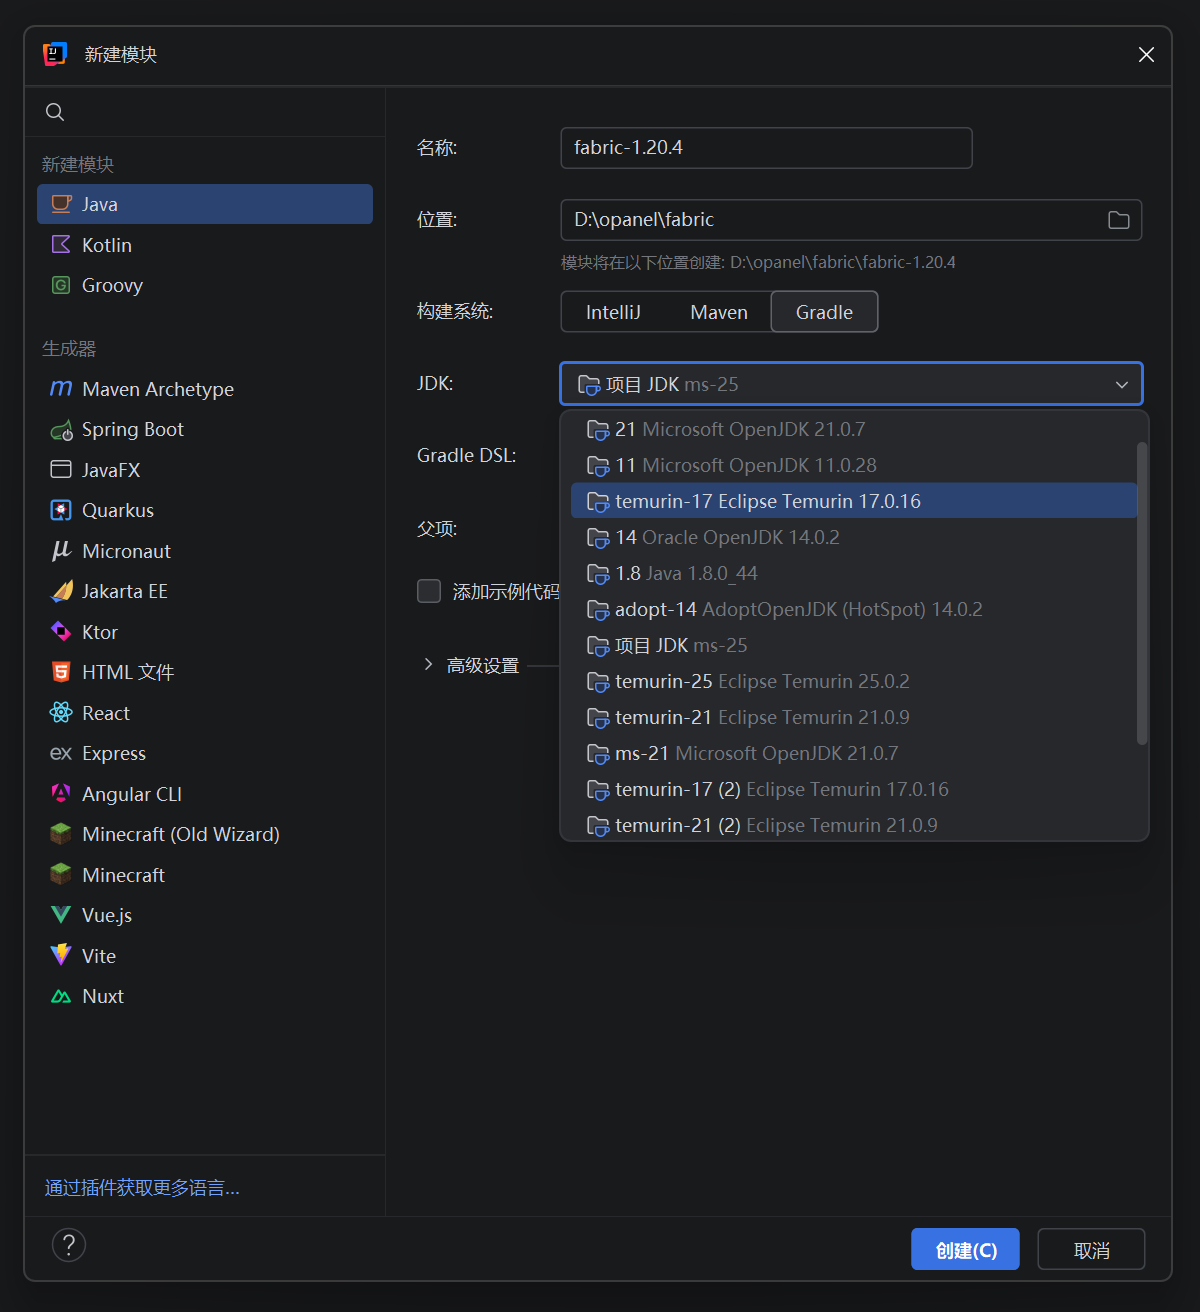Close the 新建模块 dialog
This screenshot has width=1200, height=1312.
click(x=1146, y=54)
